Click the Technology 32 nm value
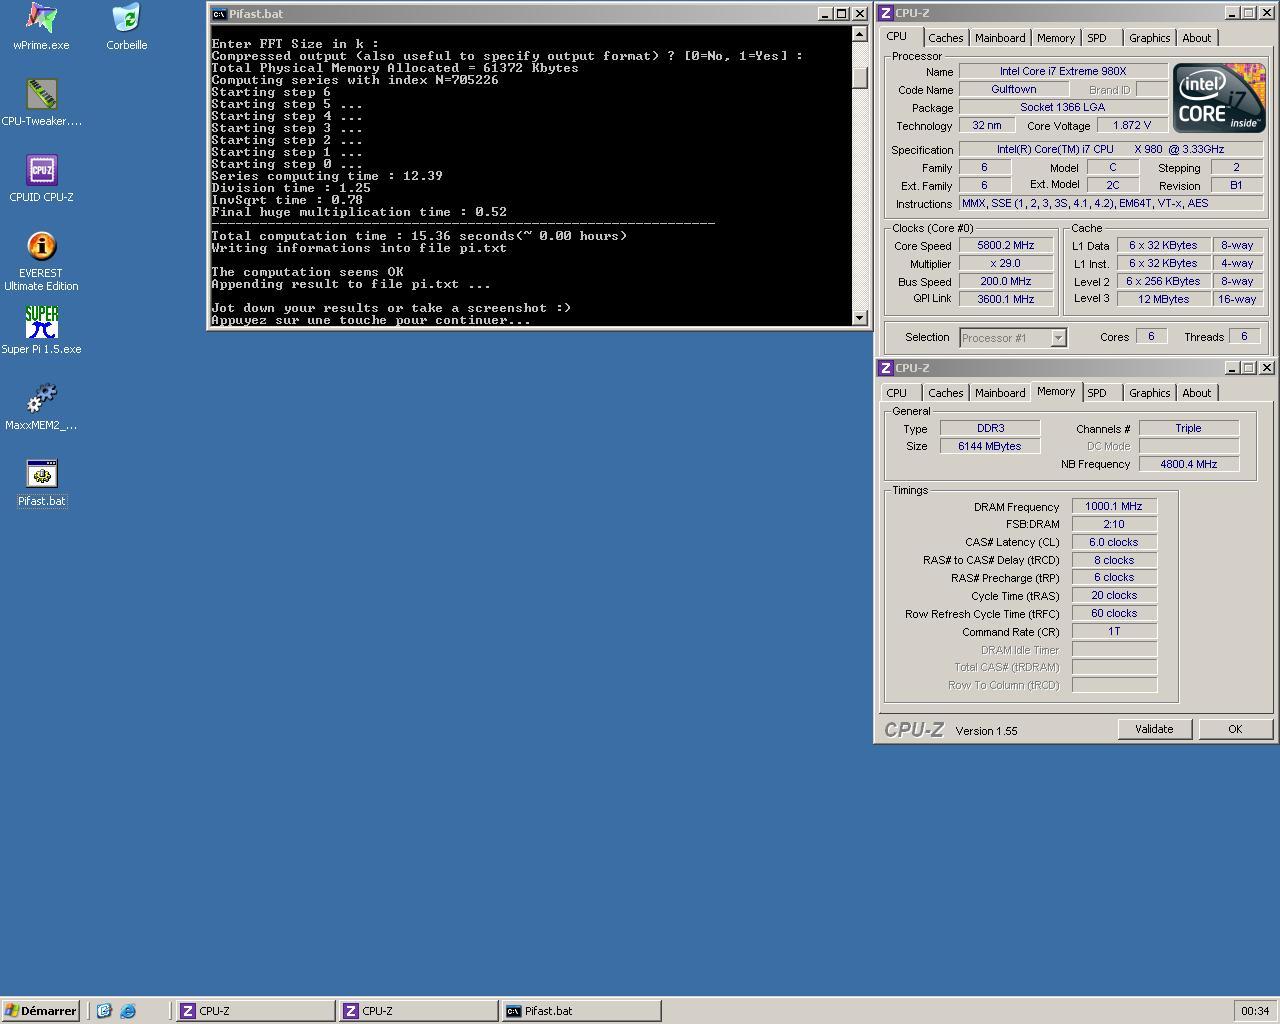Image resolution: width=1280 pixels, height=1024 pixels. (987, 125)
